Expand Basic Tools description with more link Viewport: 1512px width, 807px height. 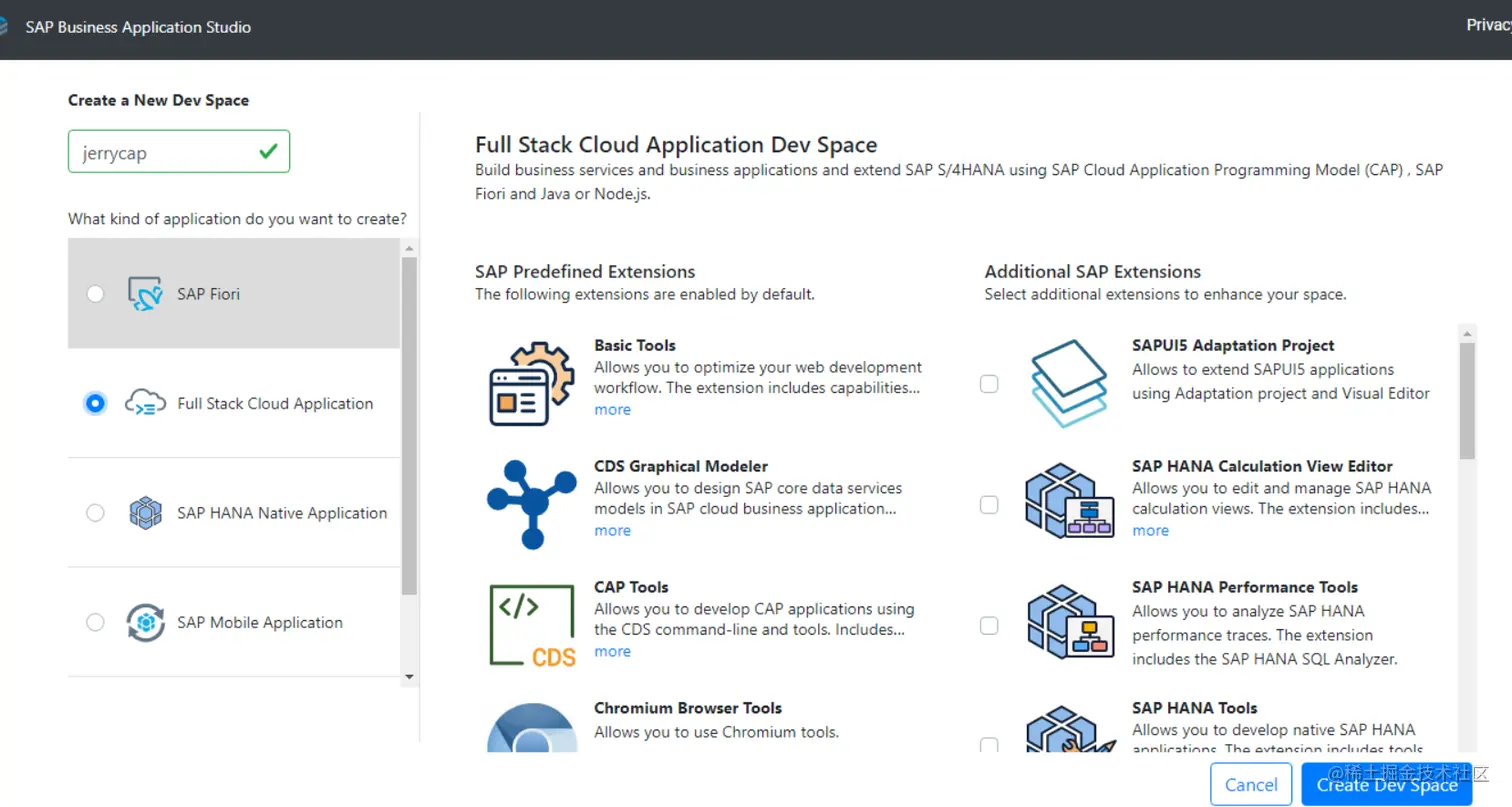point(612,410)
